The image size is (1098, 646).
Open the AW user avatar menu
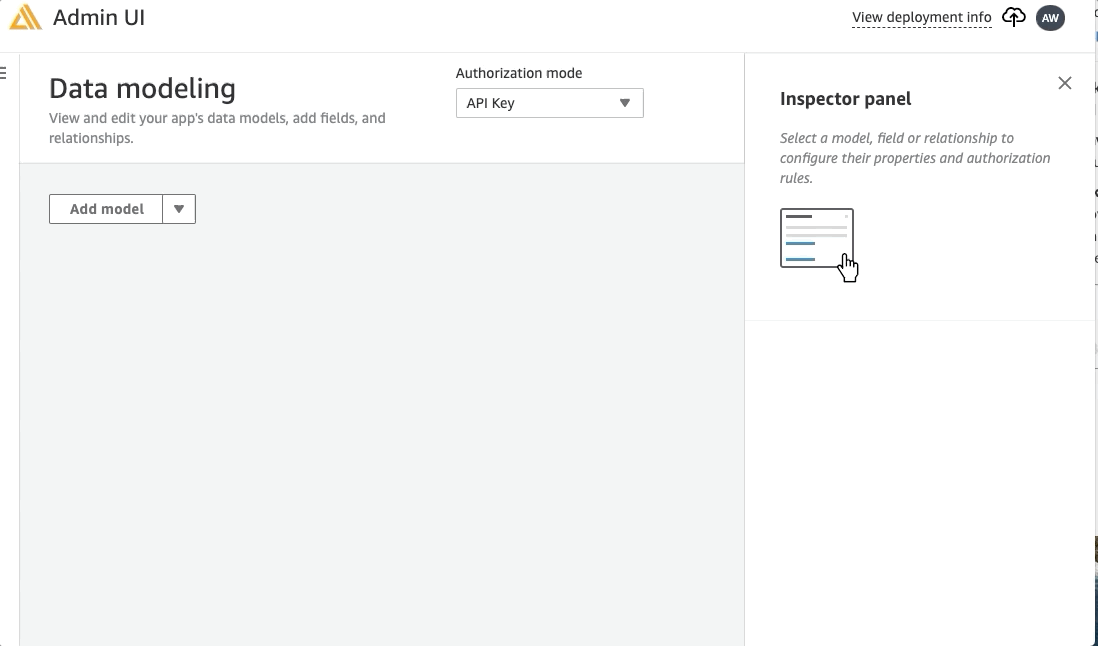coord(1050,17)
